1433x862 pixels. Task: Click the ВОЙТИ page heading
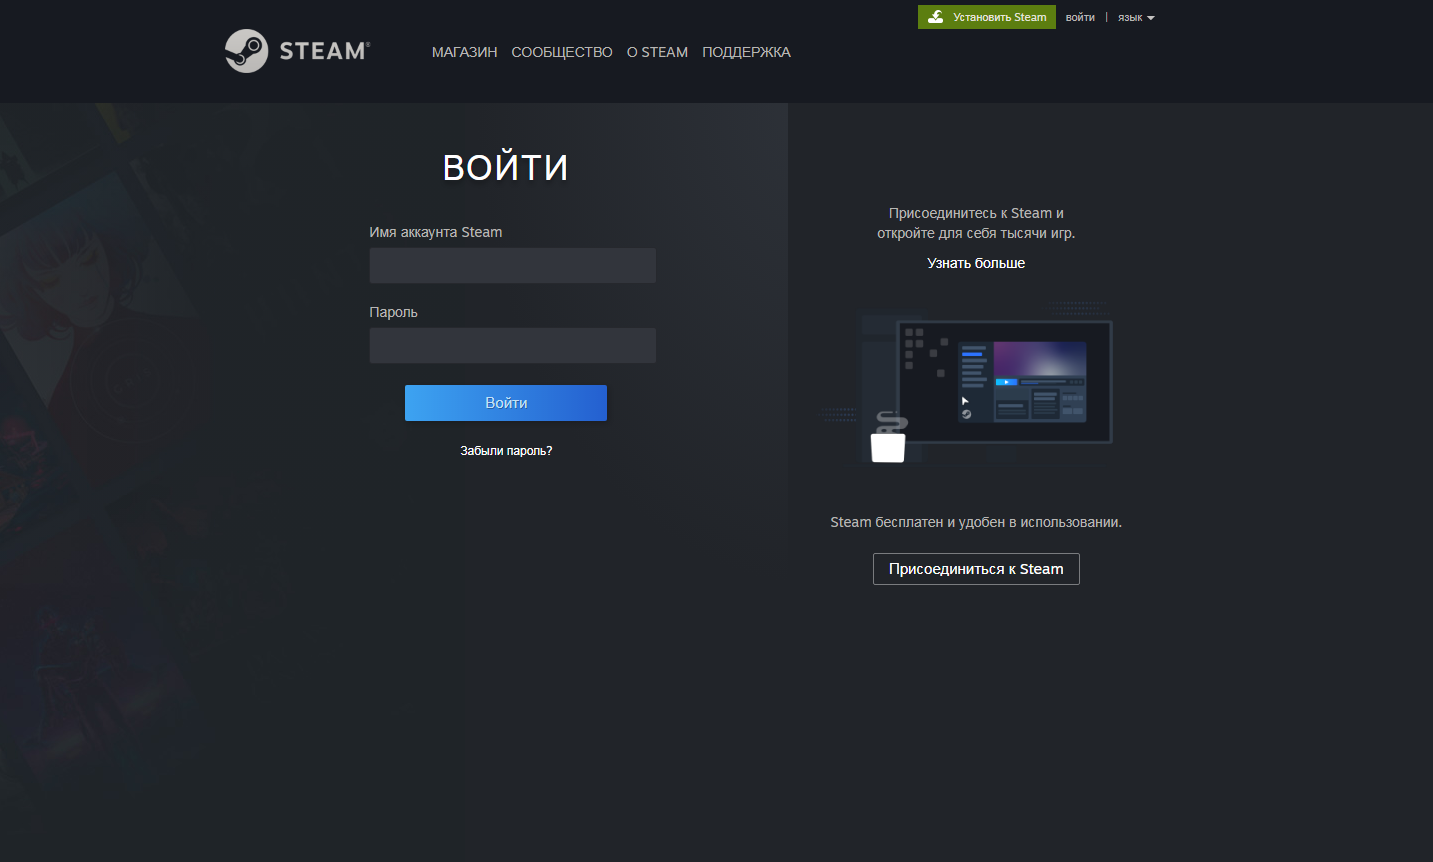coord(506,167)
